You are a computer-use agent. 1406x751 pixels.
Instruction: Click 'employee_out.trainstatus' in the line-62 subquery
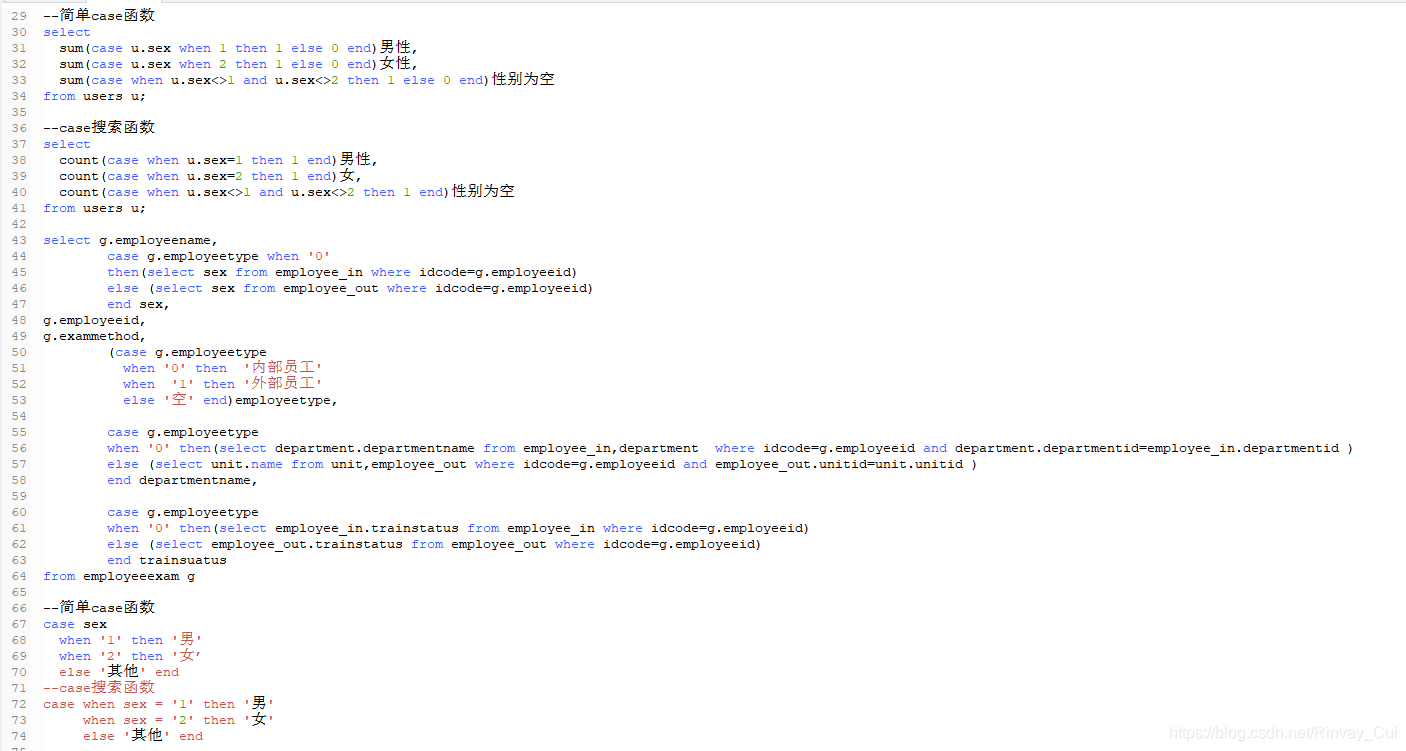point(307,544)
